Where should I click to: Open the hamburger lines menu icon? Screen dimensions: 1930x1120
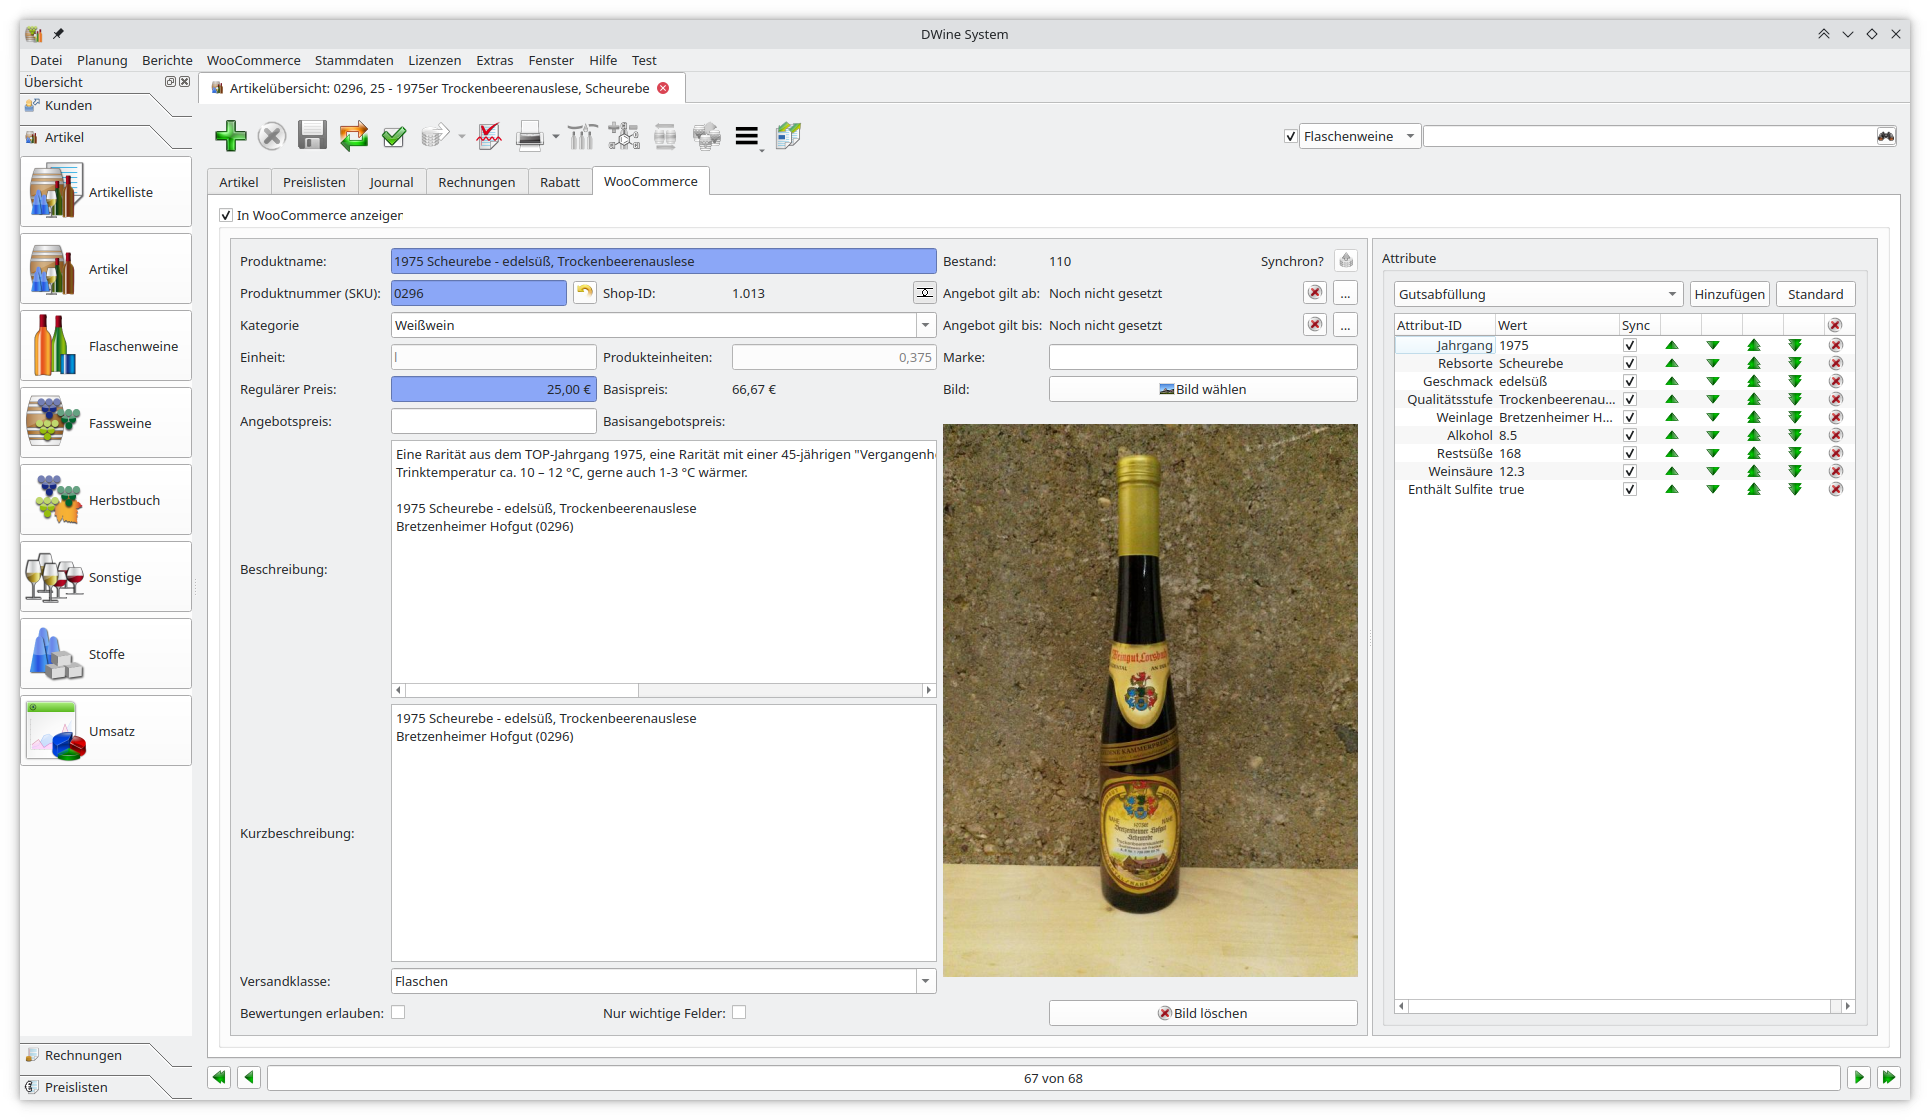point(747,136)
